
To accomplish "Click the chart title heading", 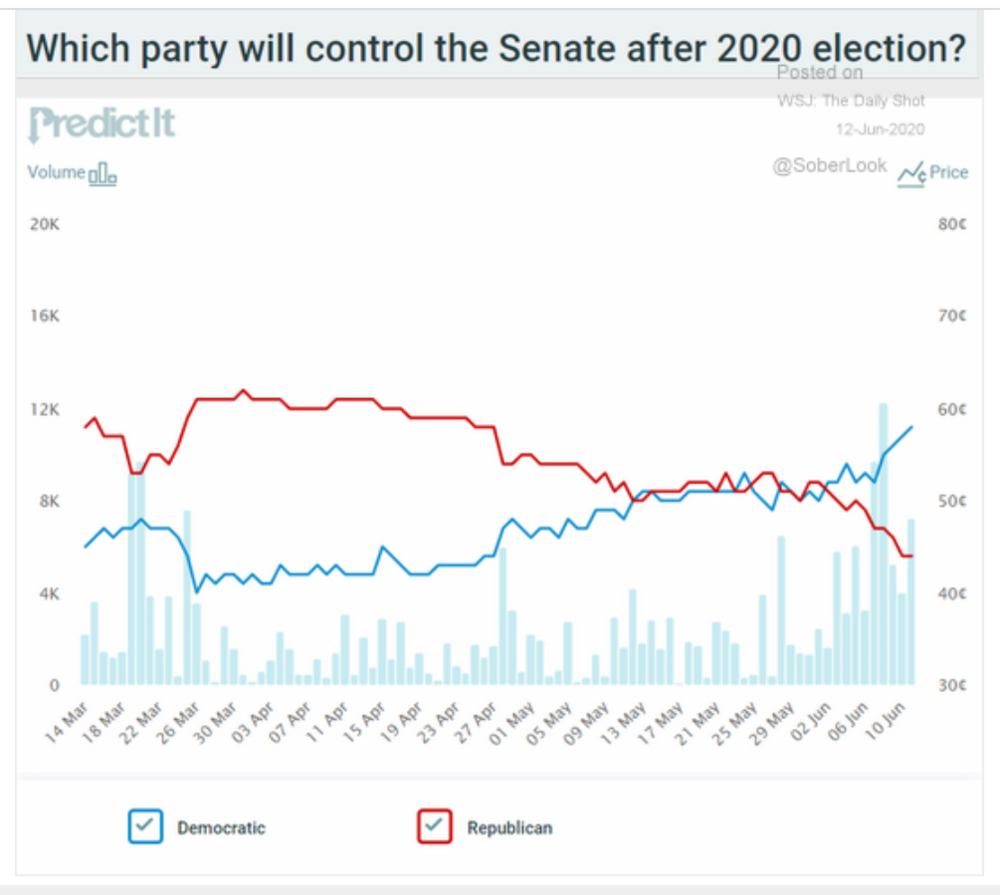I will [496, 48].
